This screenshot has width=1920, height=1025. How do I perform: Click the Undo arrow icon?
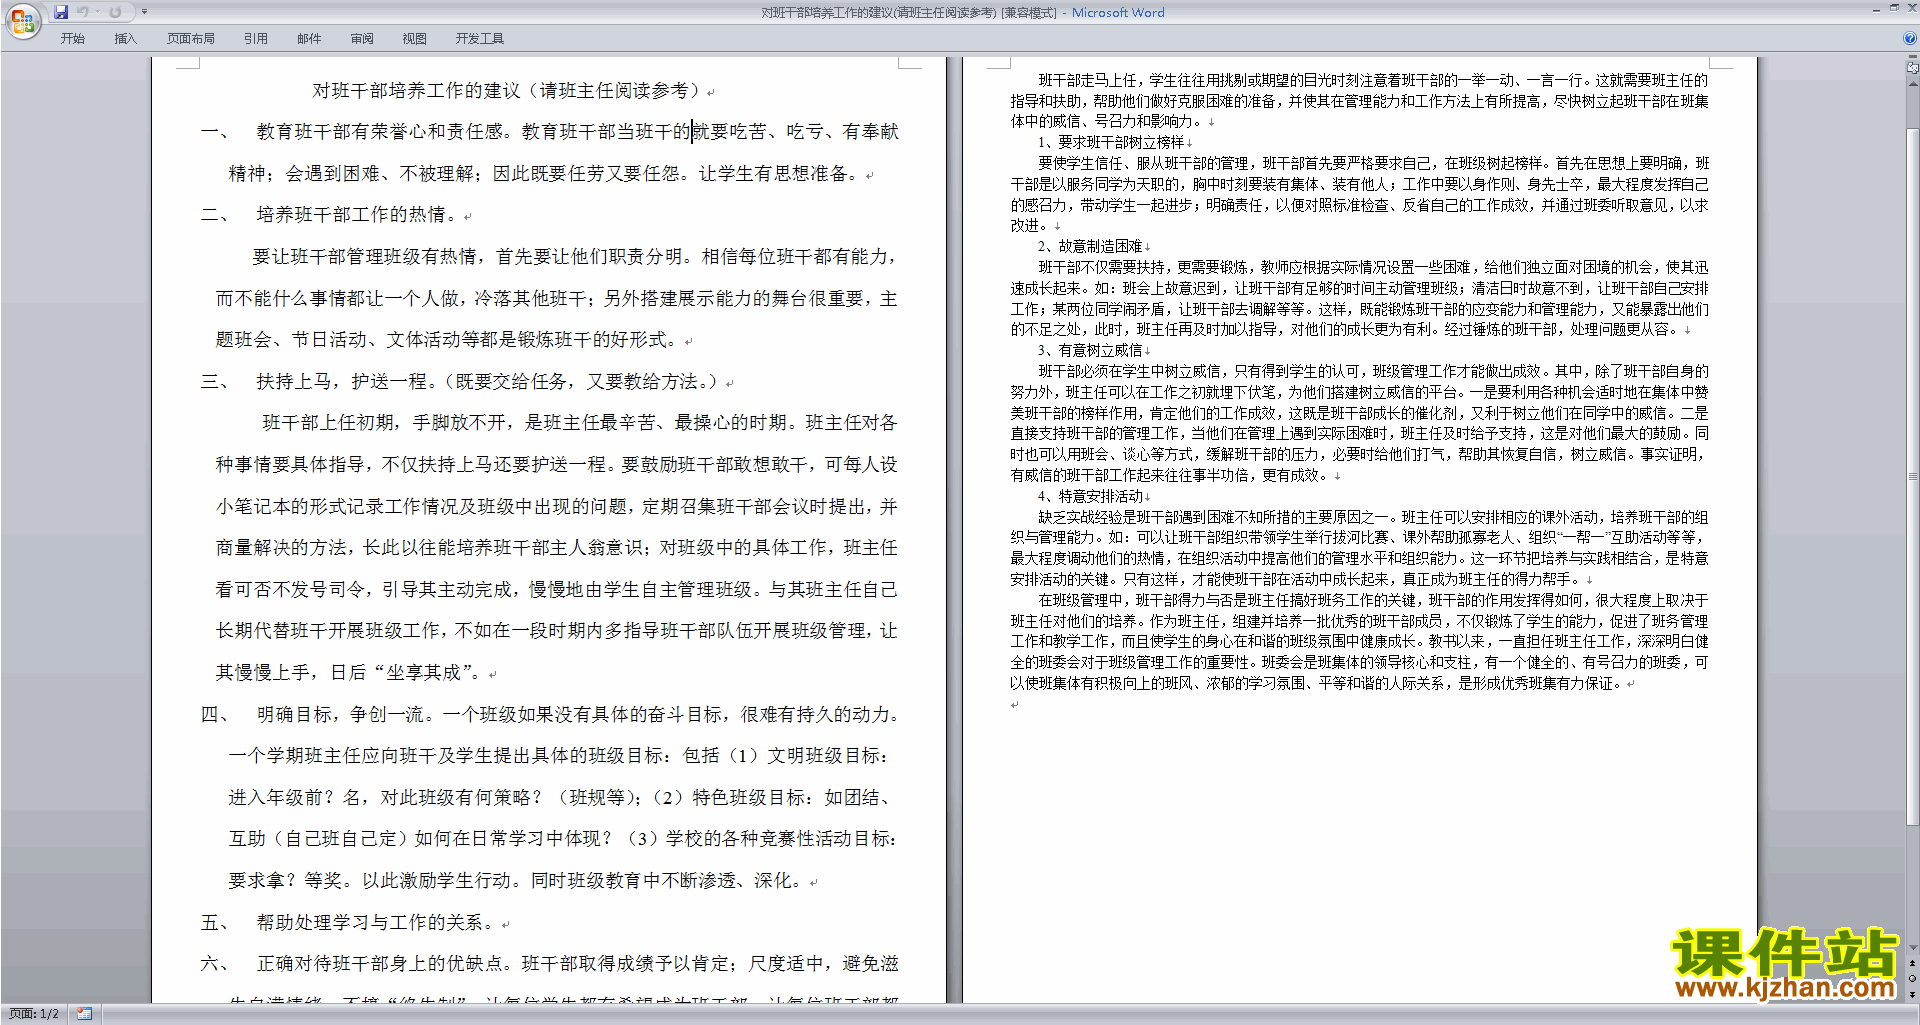(x=83, y=12)
